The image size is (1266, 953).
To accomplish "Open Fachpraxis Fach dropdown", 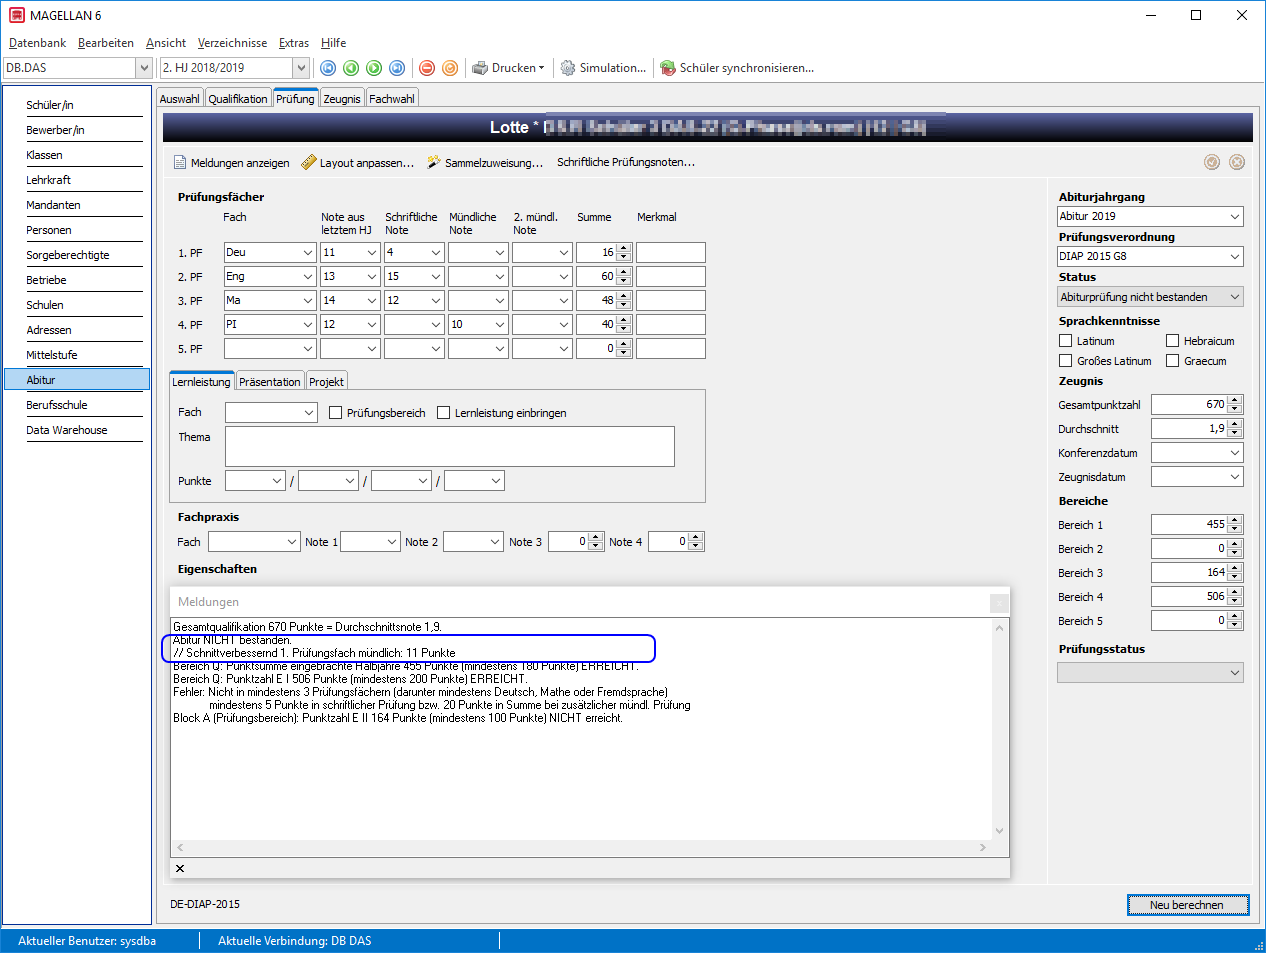I will tap(293, 541).
